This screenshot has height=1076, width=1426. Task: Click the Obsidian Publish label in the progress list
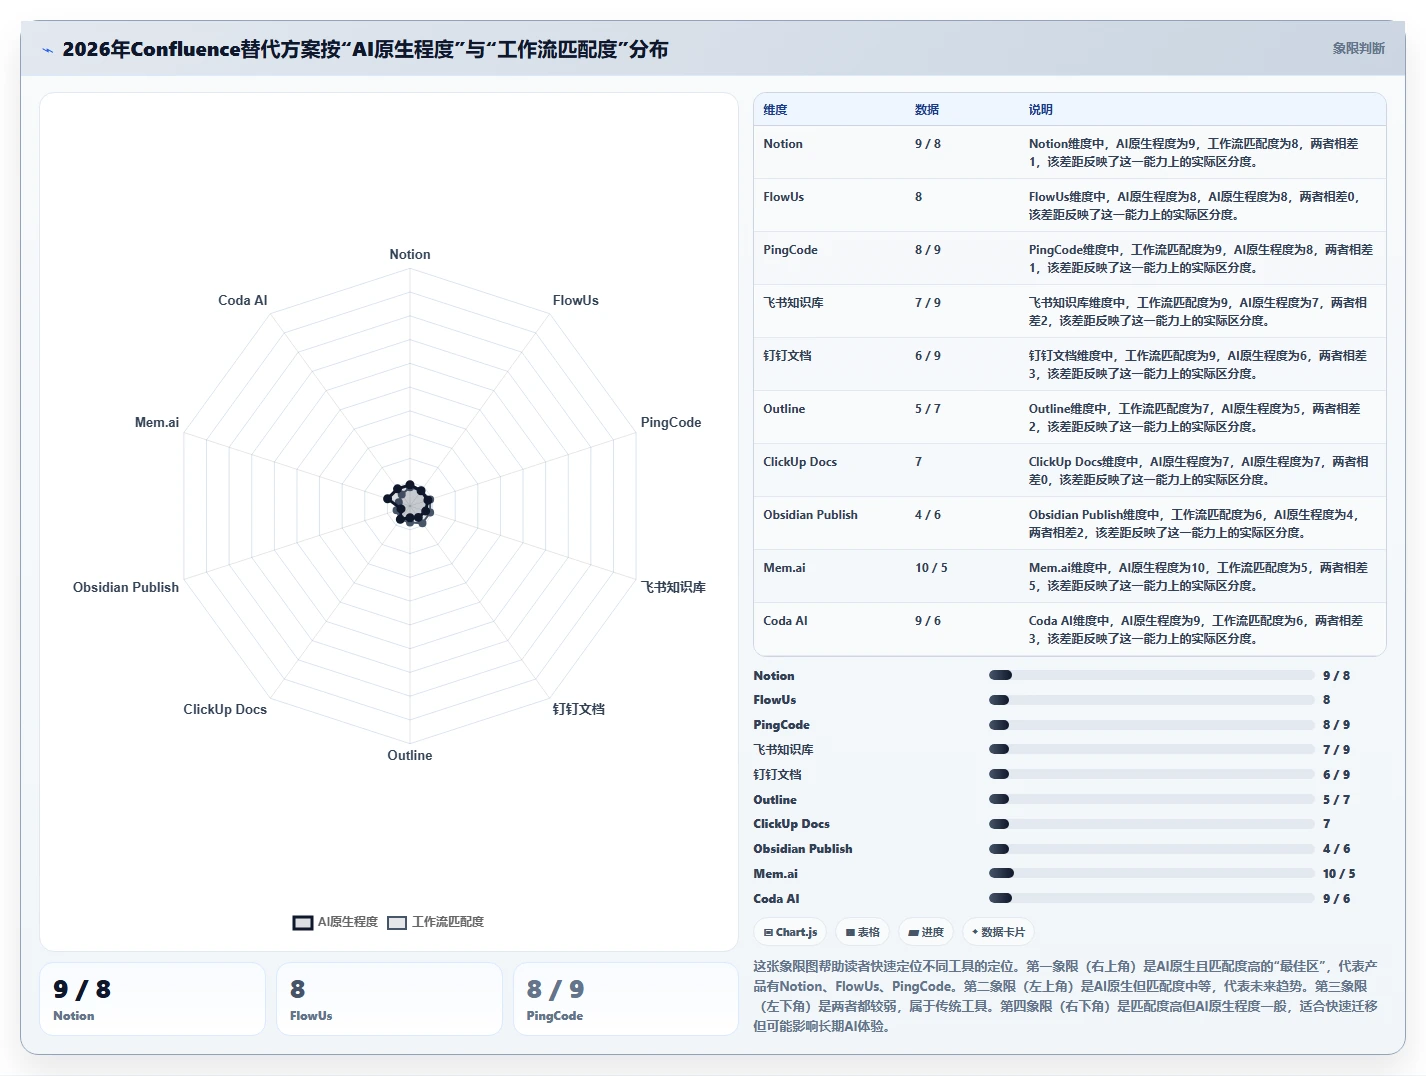tap(803, 849)
